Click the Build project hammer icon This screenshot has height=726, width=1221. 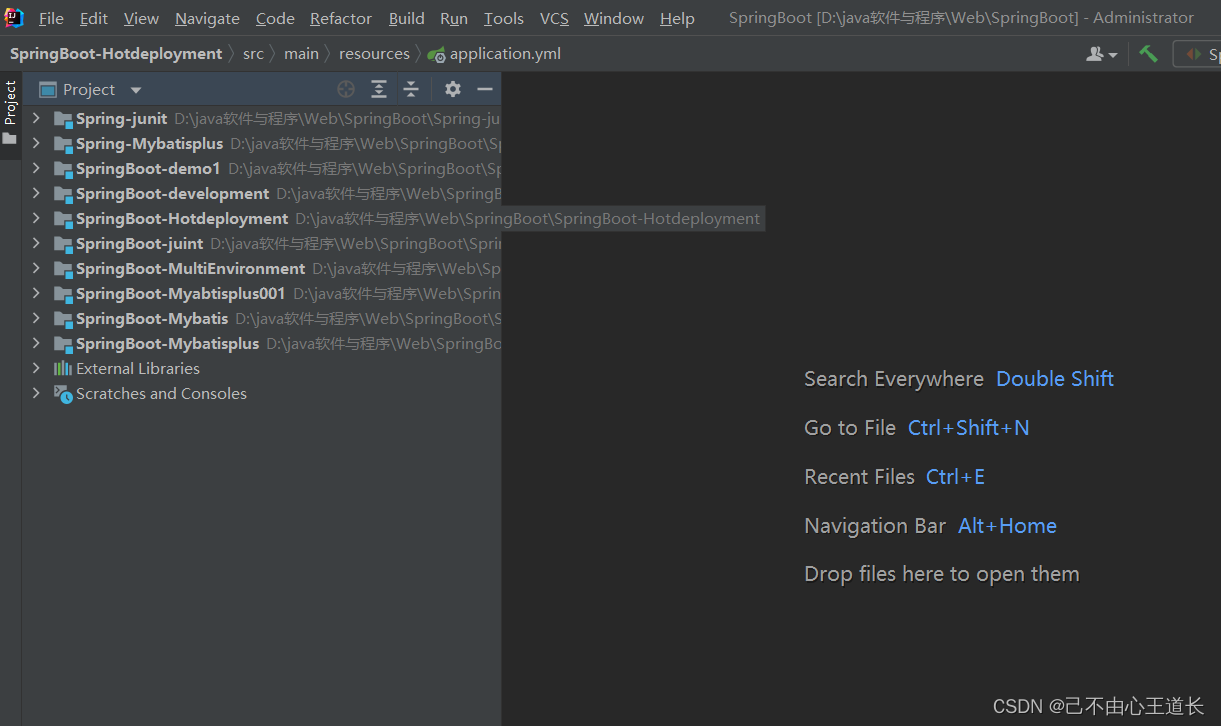point(1148,54)
